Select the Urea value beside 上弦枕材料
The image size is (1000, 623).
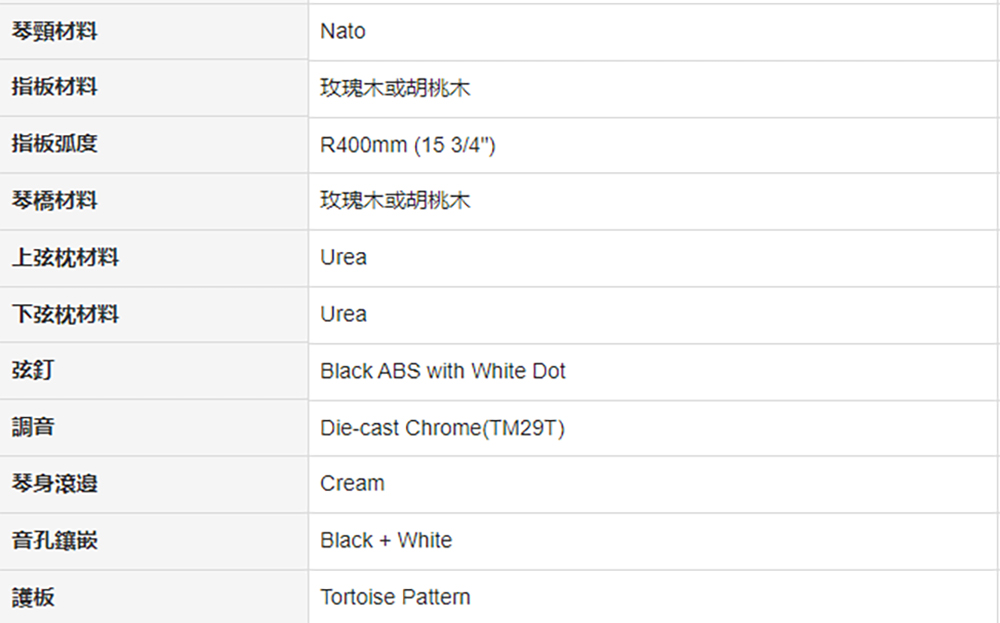tap(343, 258)
